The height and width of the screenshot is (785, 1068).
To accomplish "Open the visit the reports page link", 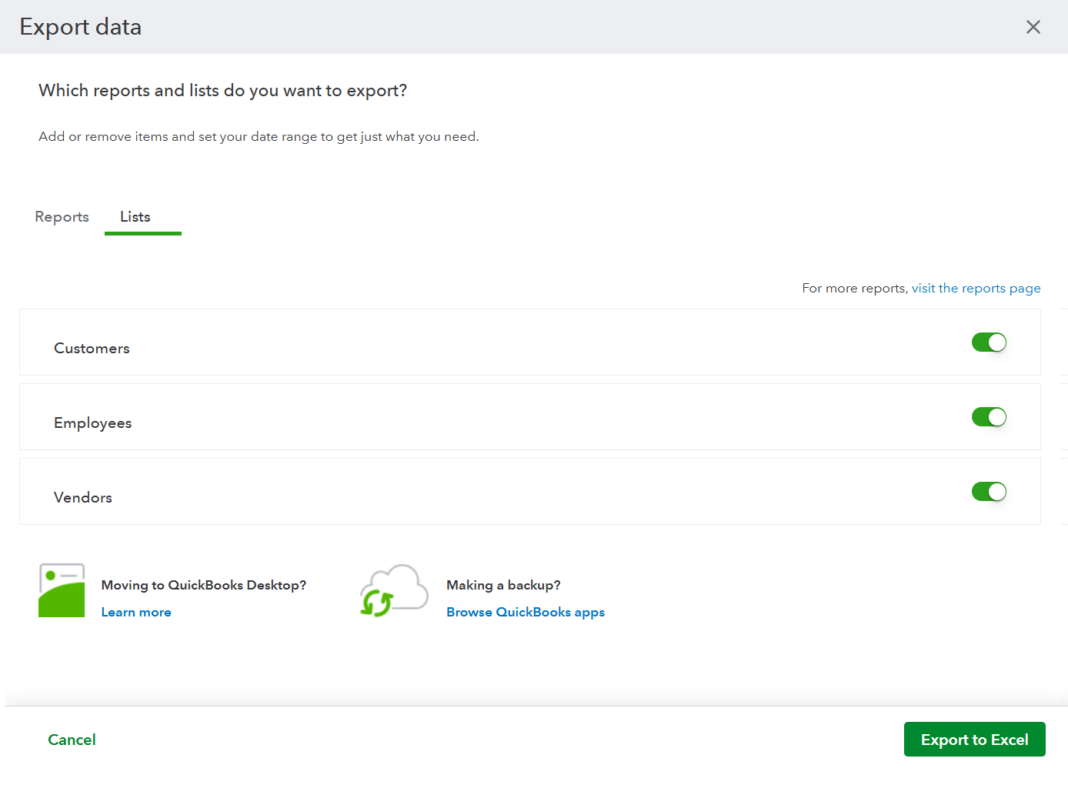I will coord(976,288).
